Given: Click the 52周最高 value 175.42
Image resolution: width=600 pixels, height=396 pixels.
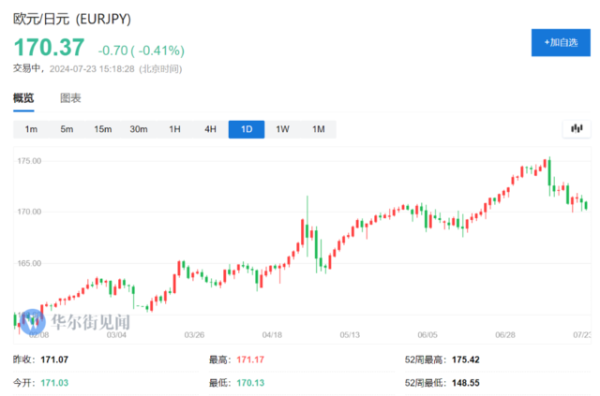Looking at the screenshot, I should click(x=466, y=360).
